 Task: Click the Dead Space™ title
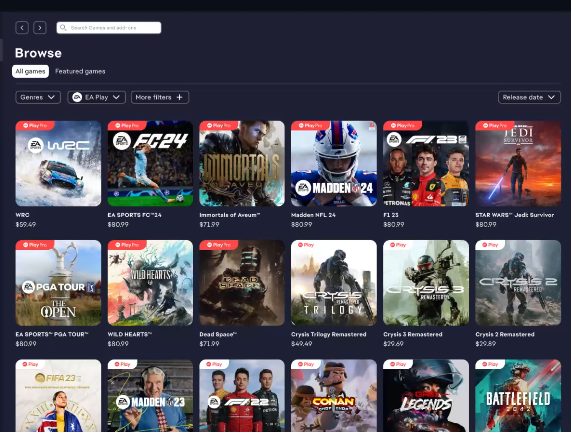(x=218, y=334)
